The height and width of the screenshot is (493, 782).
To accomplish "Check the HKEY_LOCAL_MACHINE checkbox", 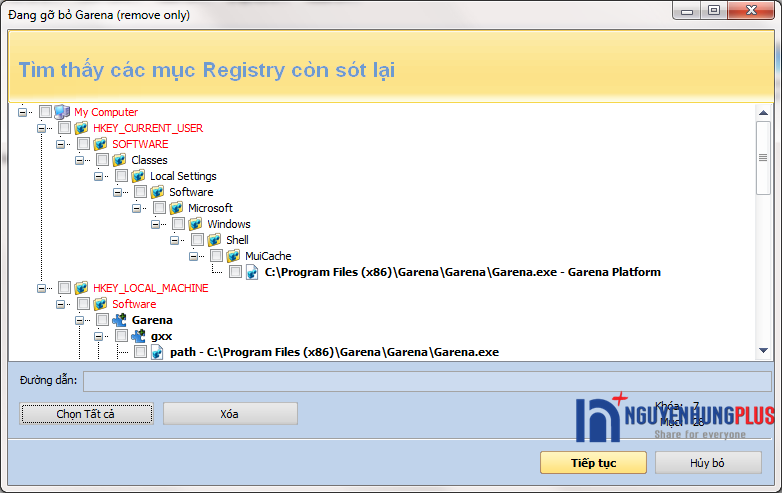I will click(64, 288).
